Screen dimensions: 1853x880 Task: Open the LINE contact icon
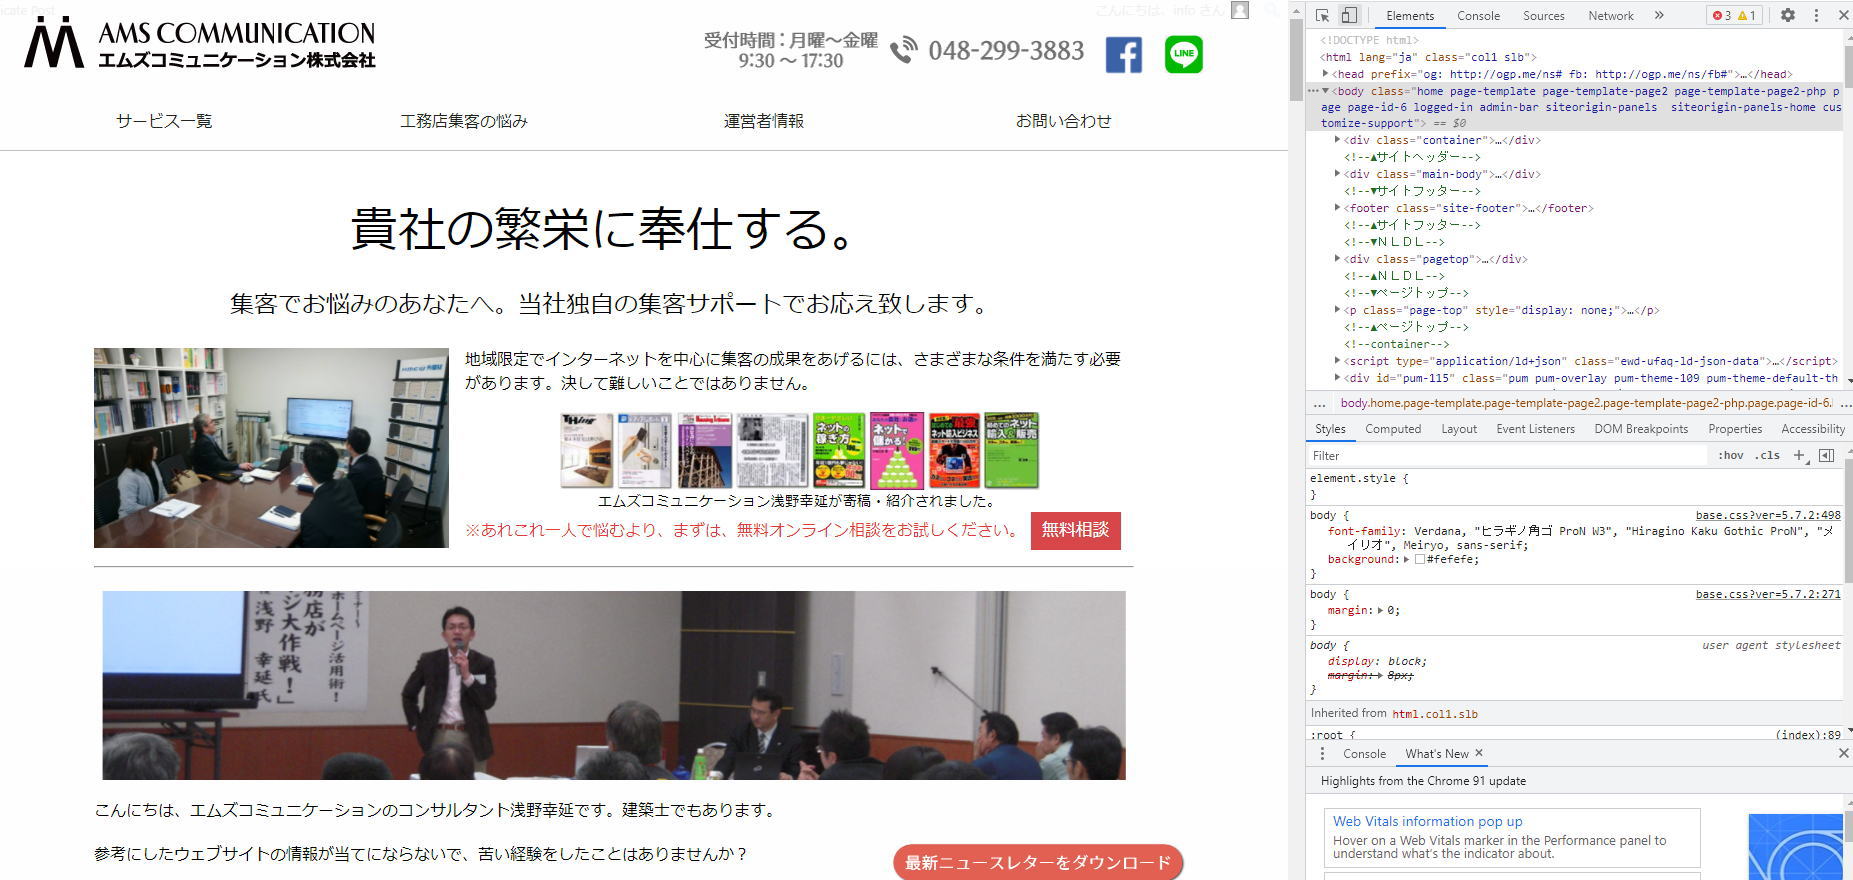pos(1184,54)
